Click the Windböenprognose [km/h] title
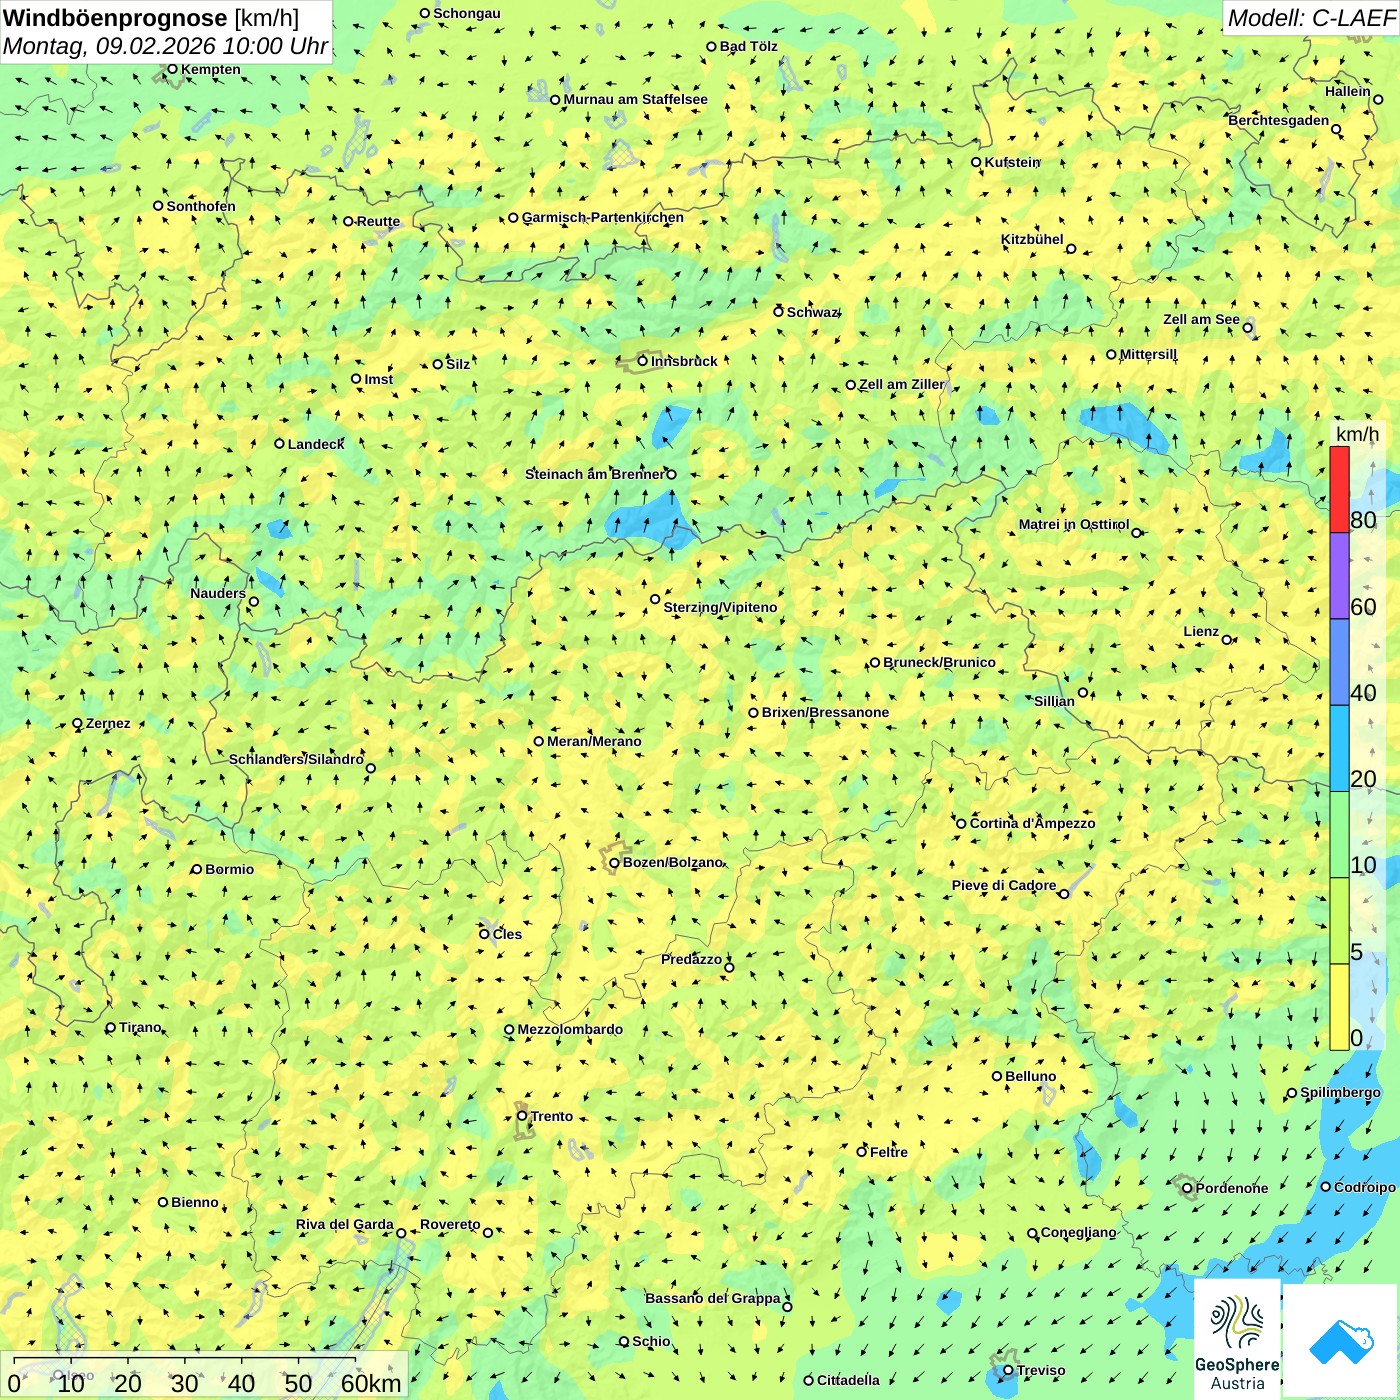1400x1400 pixels. click(151, 18)
